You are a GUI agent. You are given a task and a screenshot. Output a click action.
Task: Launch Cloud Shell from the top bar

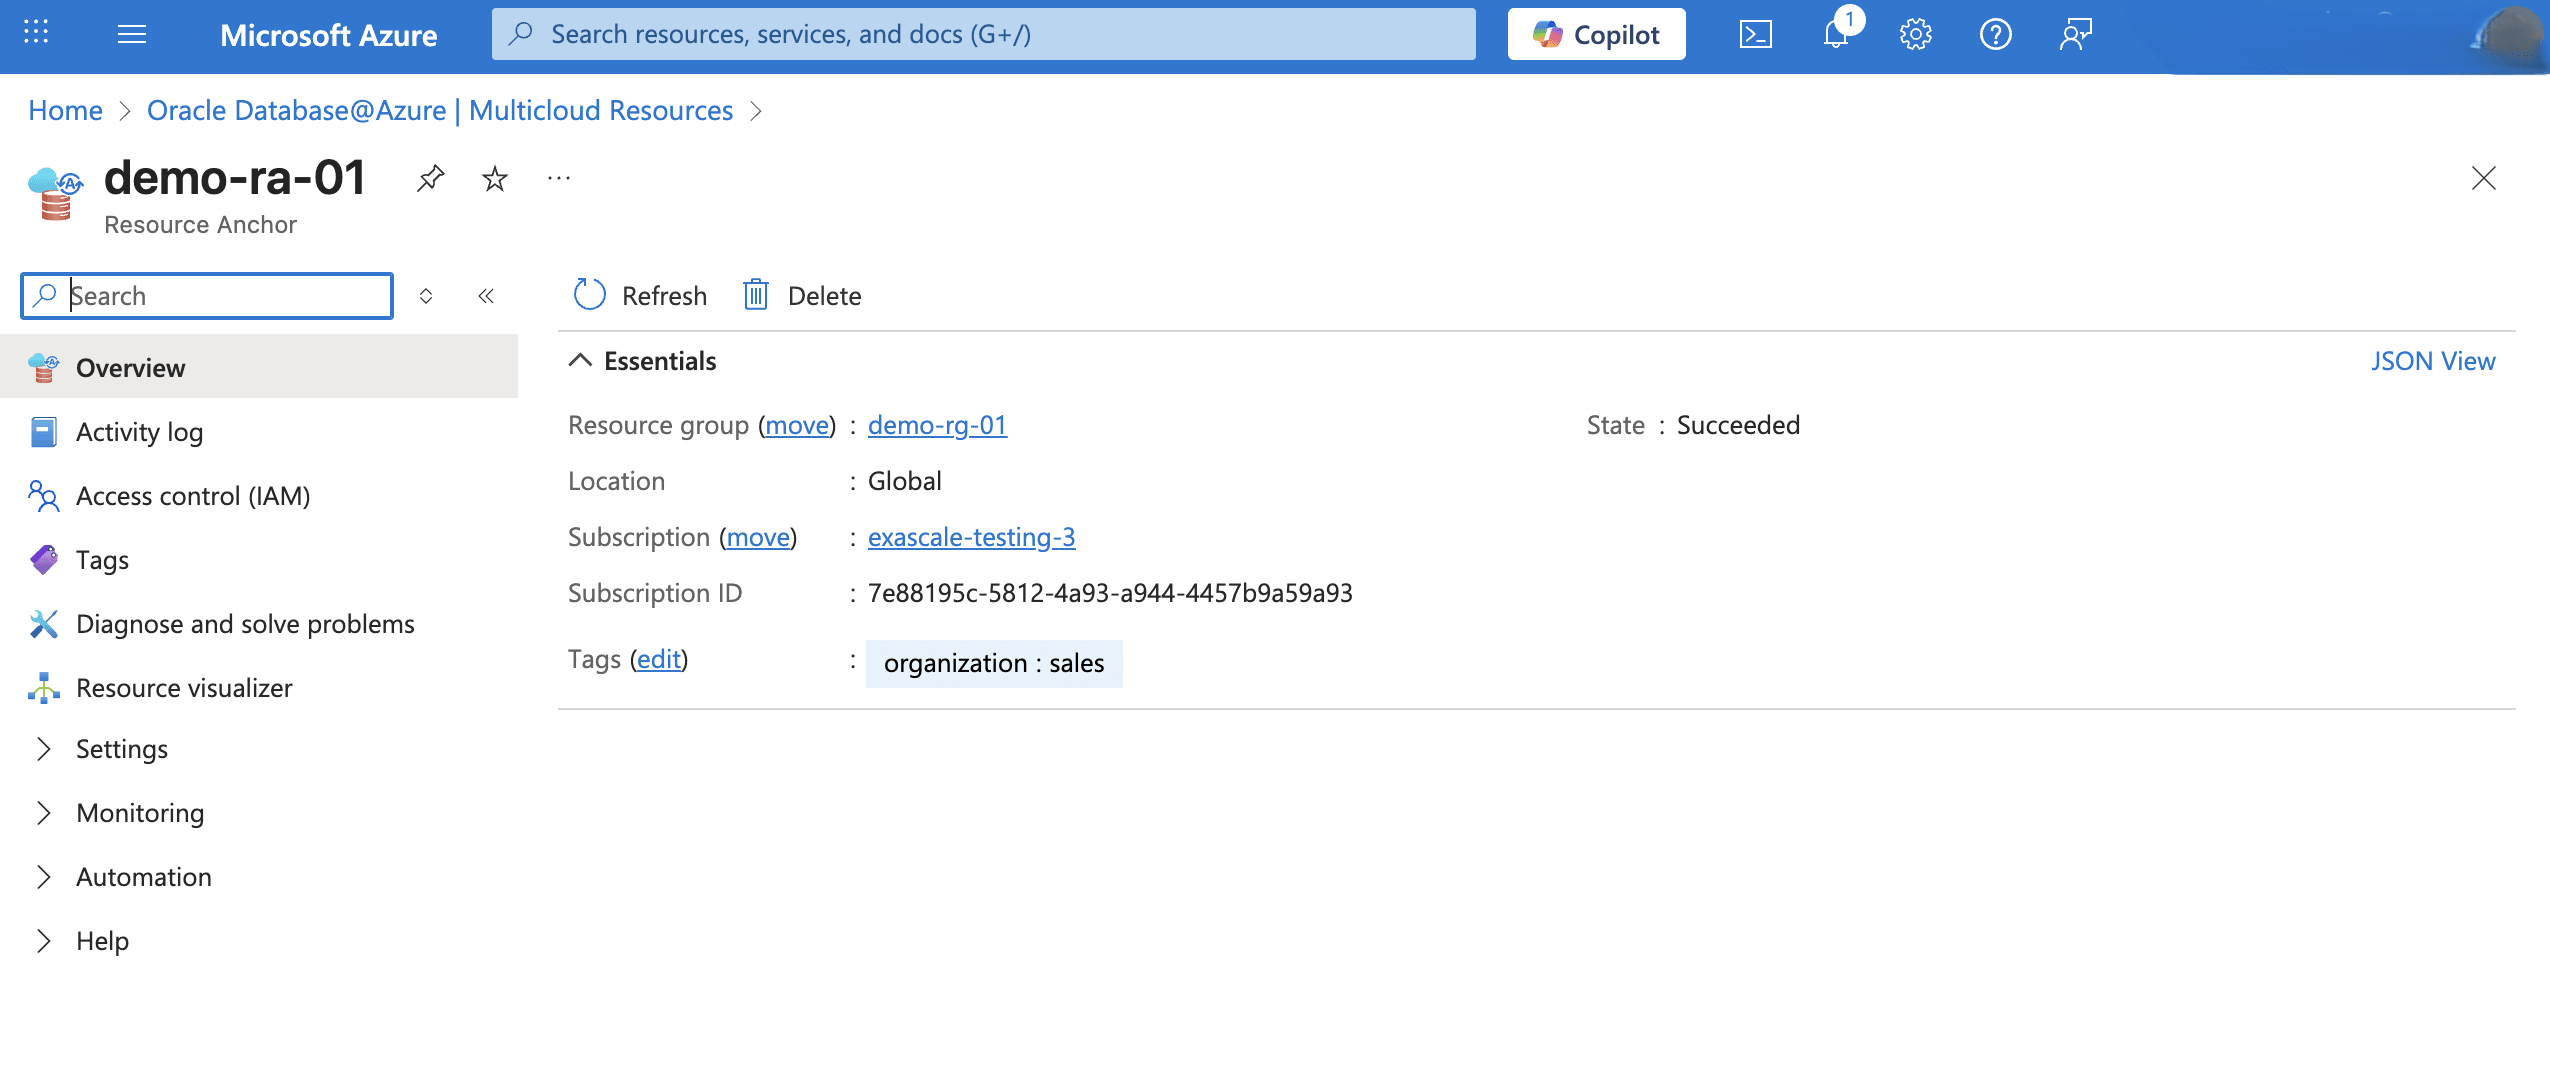point(1756,34)
